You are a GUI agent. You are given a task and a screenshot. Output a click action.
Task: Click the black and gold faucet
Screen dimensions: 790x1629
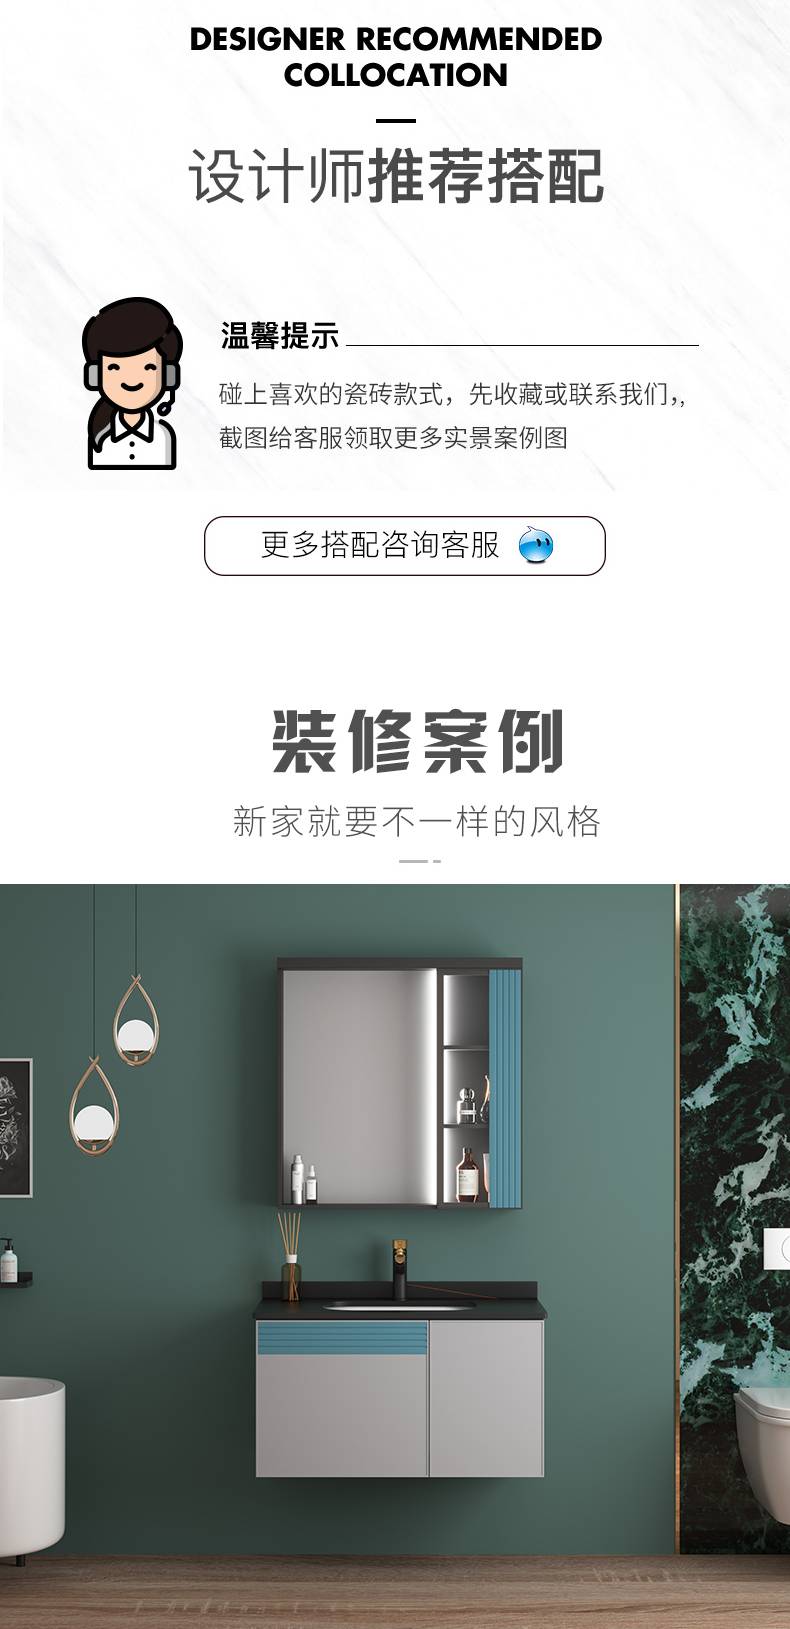399,1267
